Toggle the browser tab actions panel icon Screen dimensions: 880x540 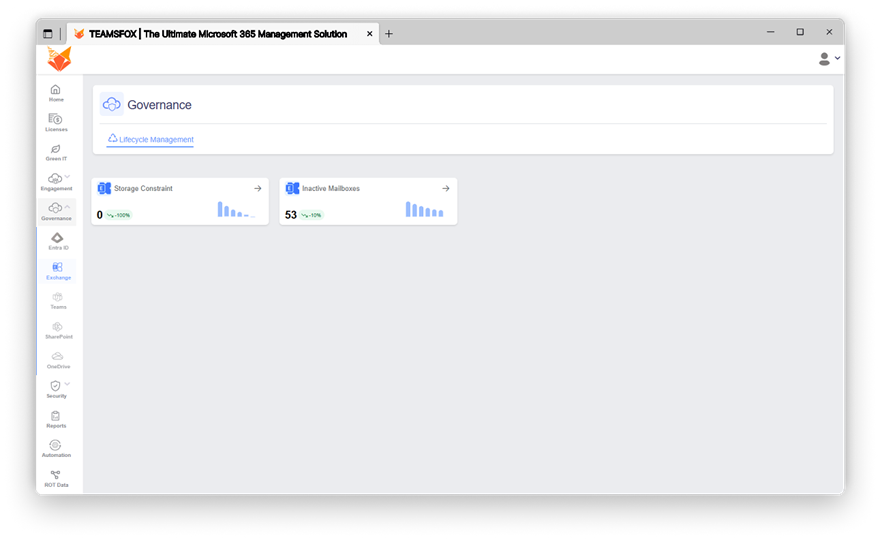click(48, 34)
